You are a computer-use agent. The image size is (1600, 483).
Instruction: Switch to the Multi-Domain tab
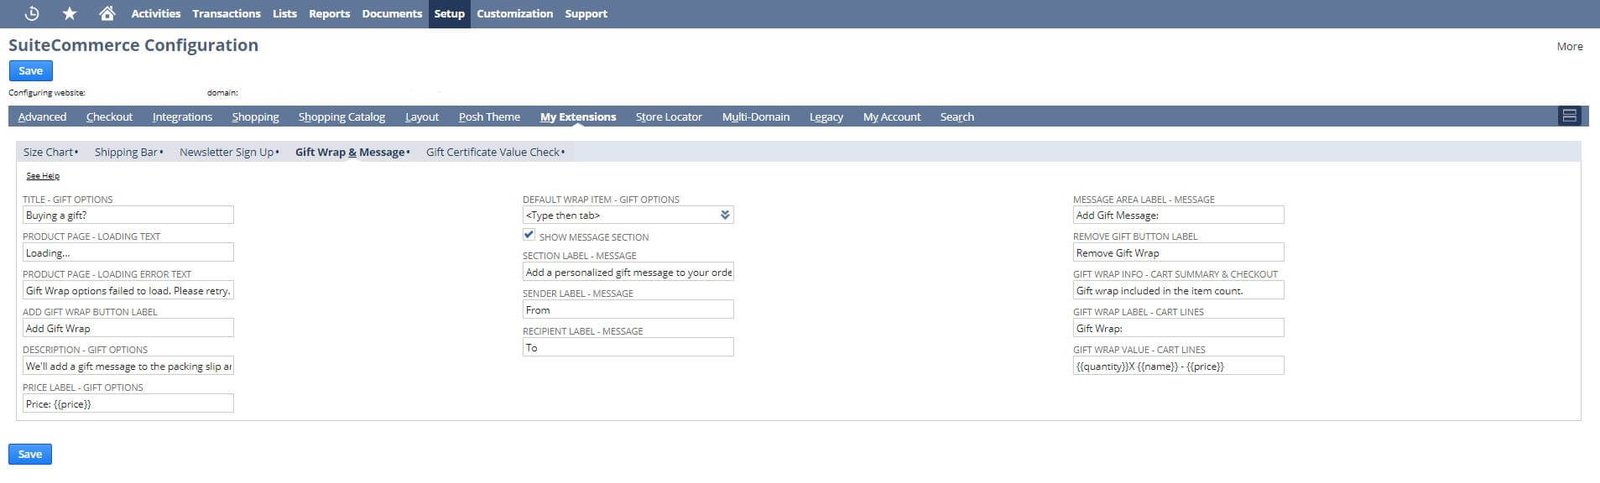[x=756, y=117]
